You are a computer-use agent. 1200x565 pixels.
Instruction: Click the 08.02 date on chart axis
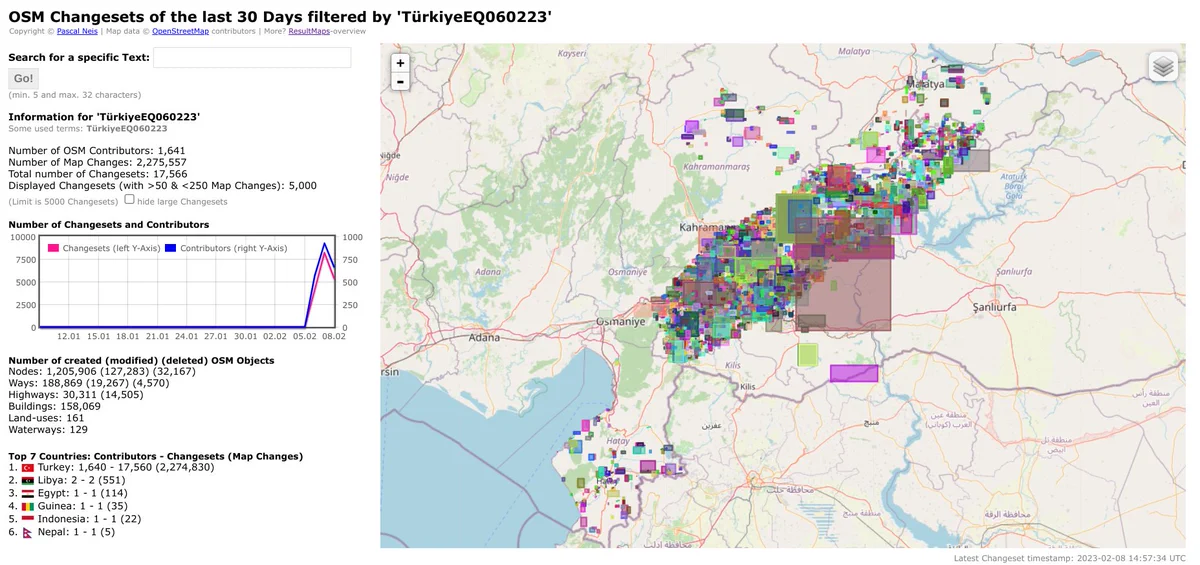[x=334, y=337]
